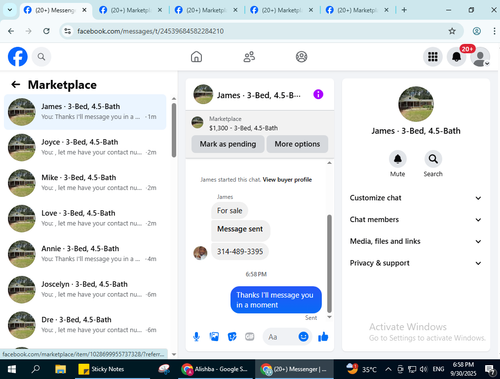Open the Facebook logo home link
Screen dimensions: 500x379
point(18,57)
